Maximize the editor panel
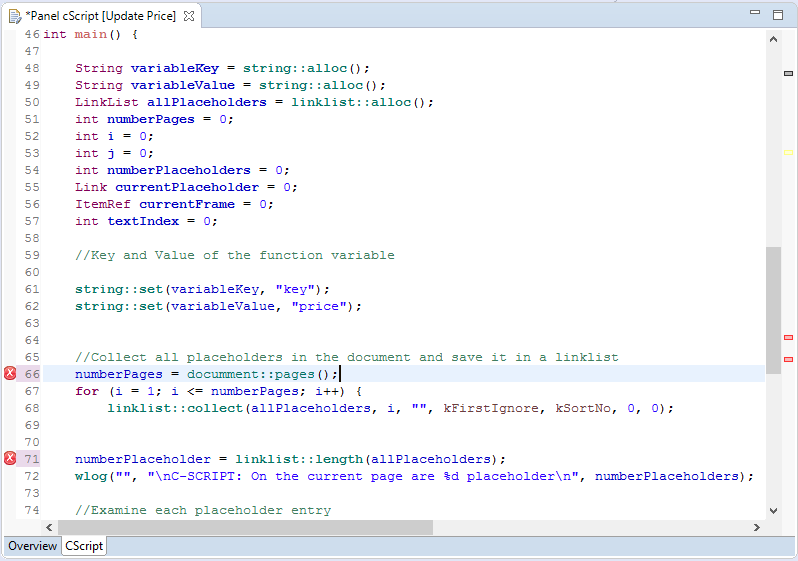The image size is (798, 561). tap(777, 15)
